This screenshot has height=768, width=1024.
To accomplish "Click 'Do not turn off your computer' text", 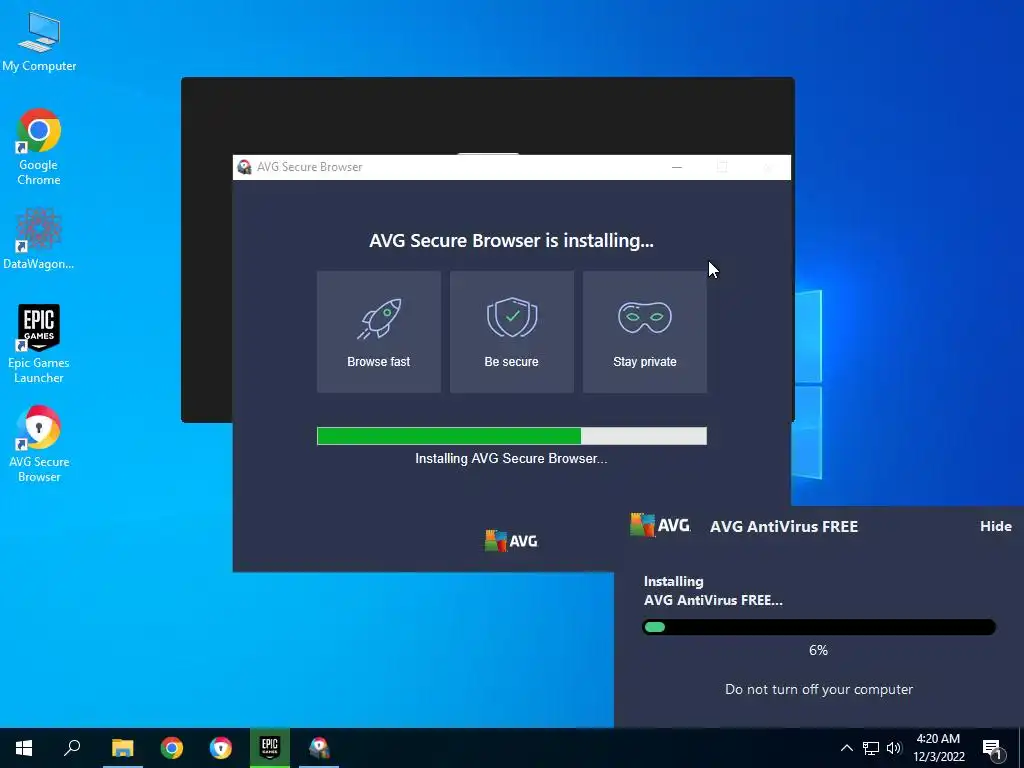I will click(819, 690).
